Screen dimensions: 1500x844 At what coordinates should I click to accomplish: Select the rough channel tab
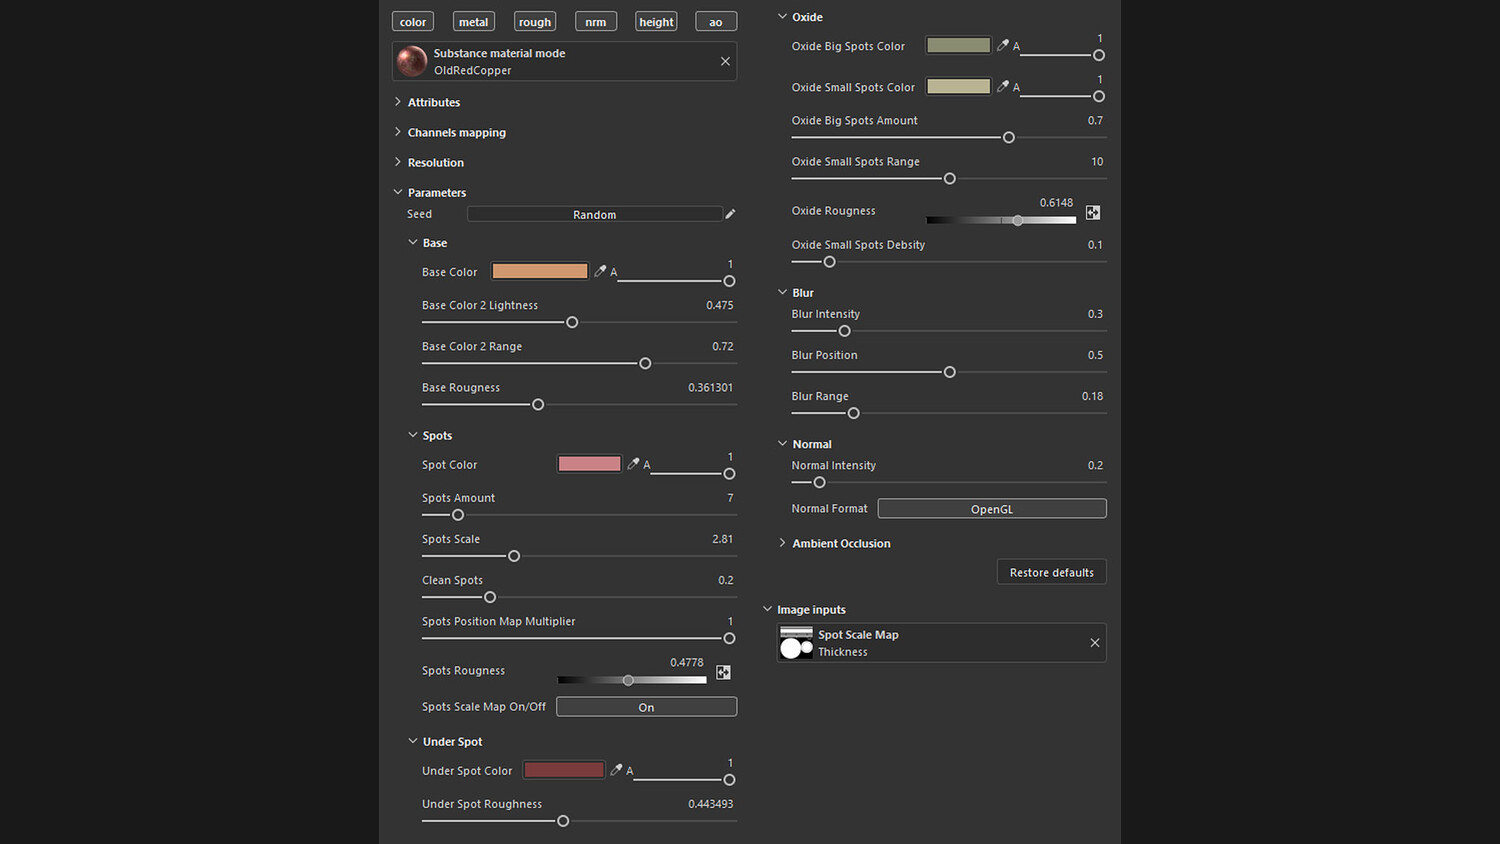(x=535, y=22)
